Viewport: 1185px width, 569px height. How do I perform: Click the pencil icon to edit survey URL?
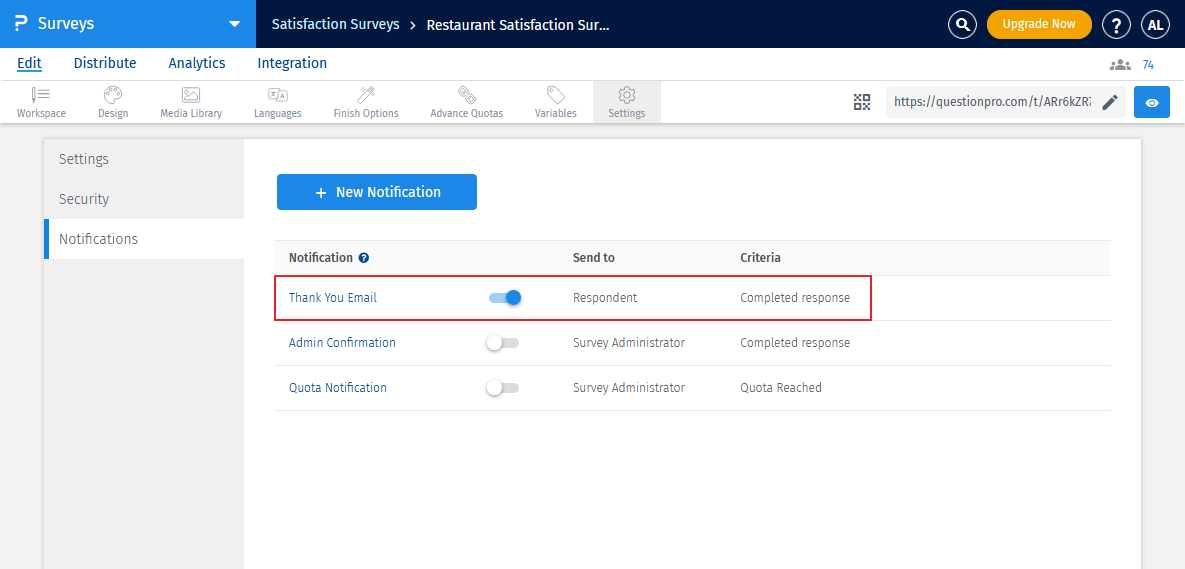(1109, 102)
